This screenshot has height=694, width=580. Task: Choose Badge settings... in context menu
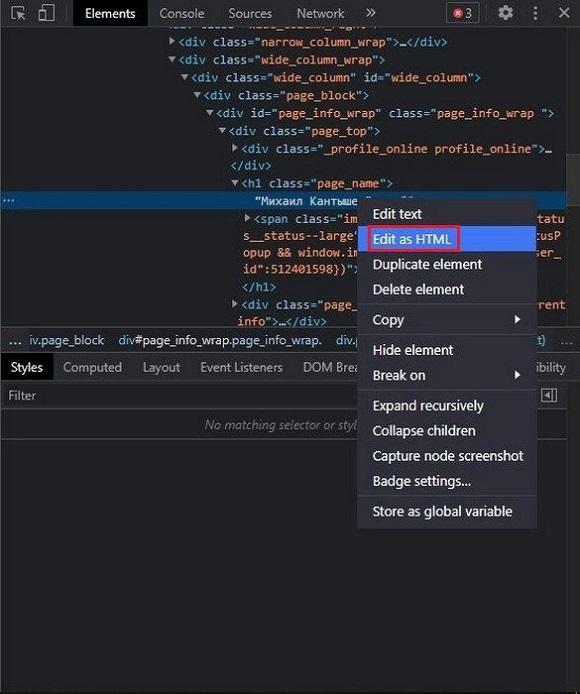click(x=447, y=481)
